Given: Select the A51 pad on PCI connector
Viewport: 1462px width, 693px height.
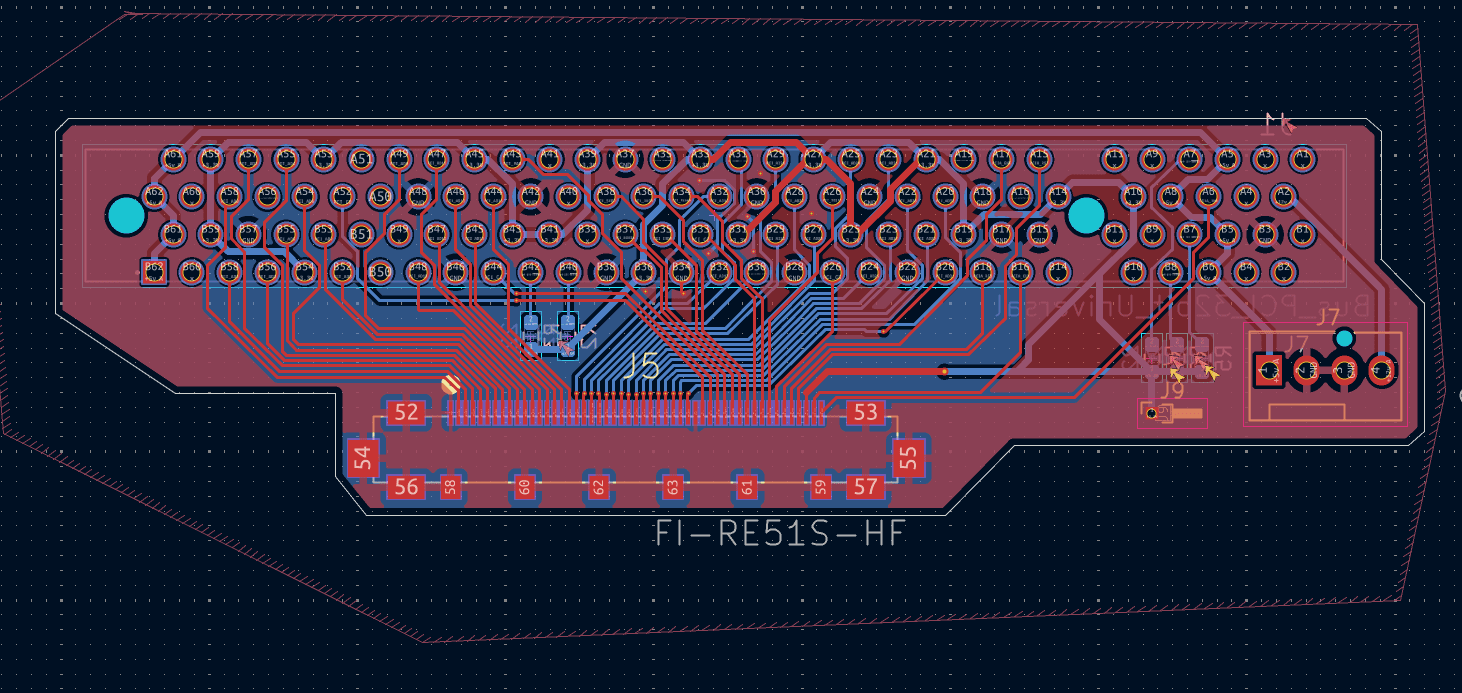Looking at the screenshot, I should click(x=361, y=158).
